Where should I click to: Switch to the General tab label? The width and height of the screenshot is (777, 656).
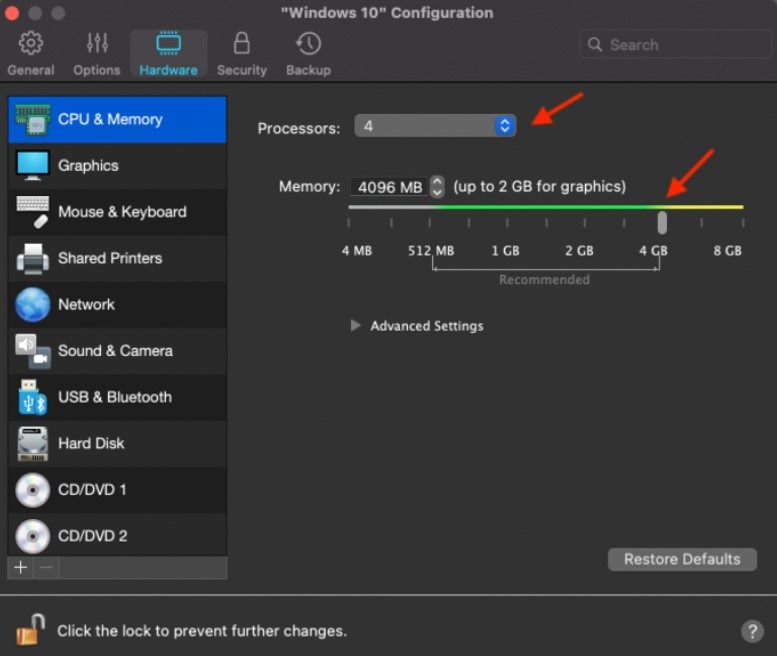[x=31, y=70]
